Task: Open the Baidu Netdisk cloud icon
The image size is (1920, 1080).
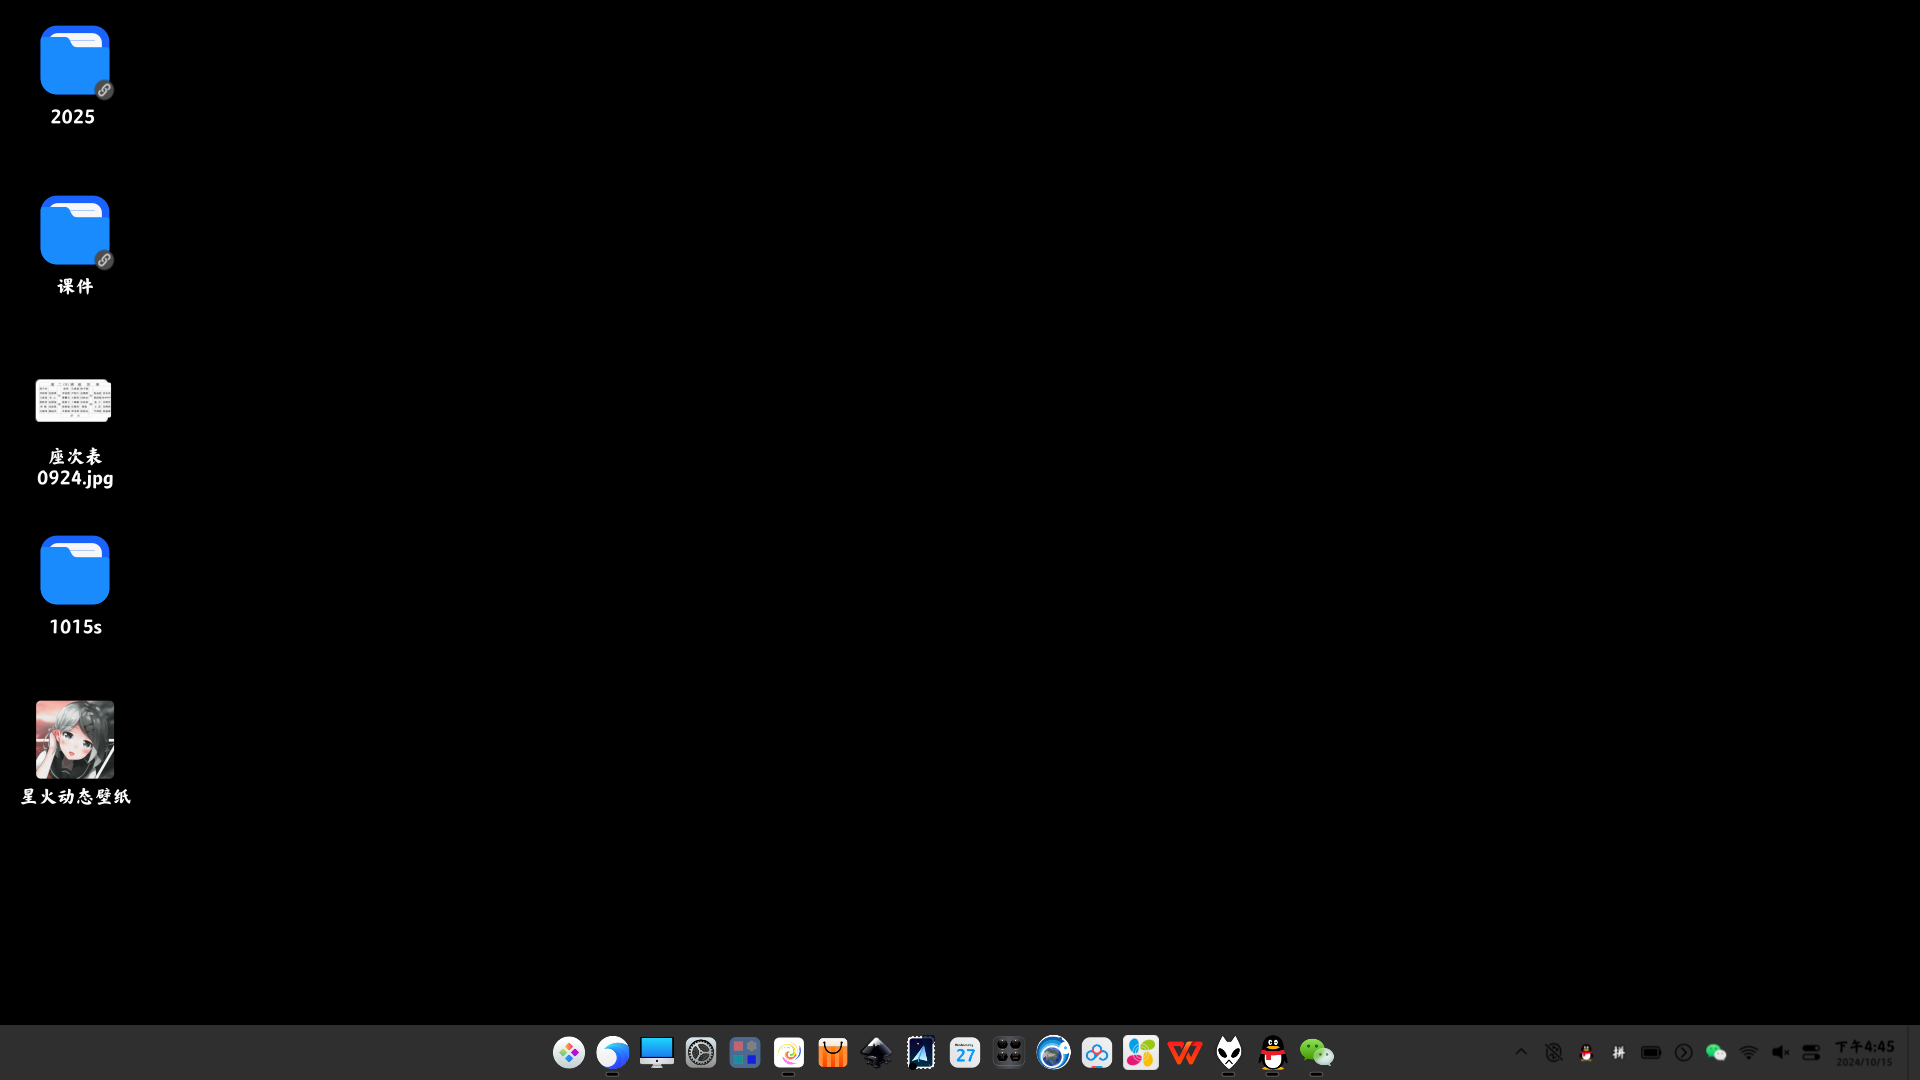Action: click(x=1097, y=1052)
